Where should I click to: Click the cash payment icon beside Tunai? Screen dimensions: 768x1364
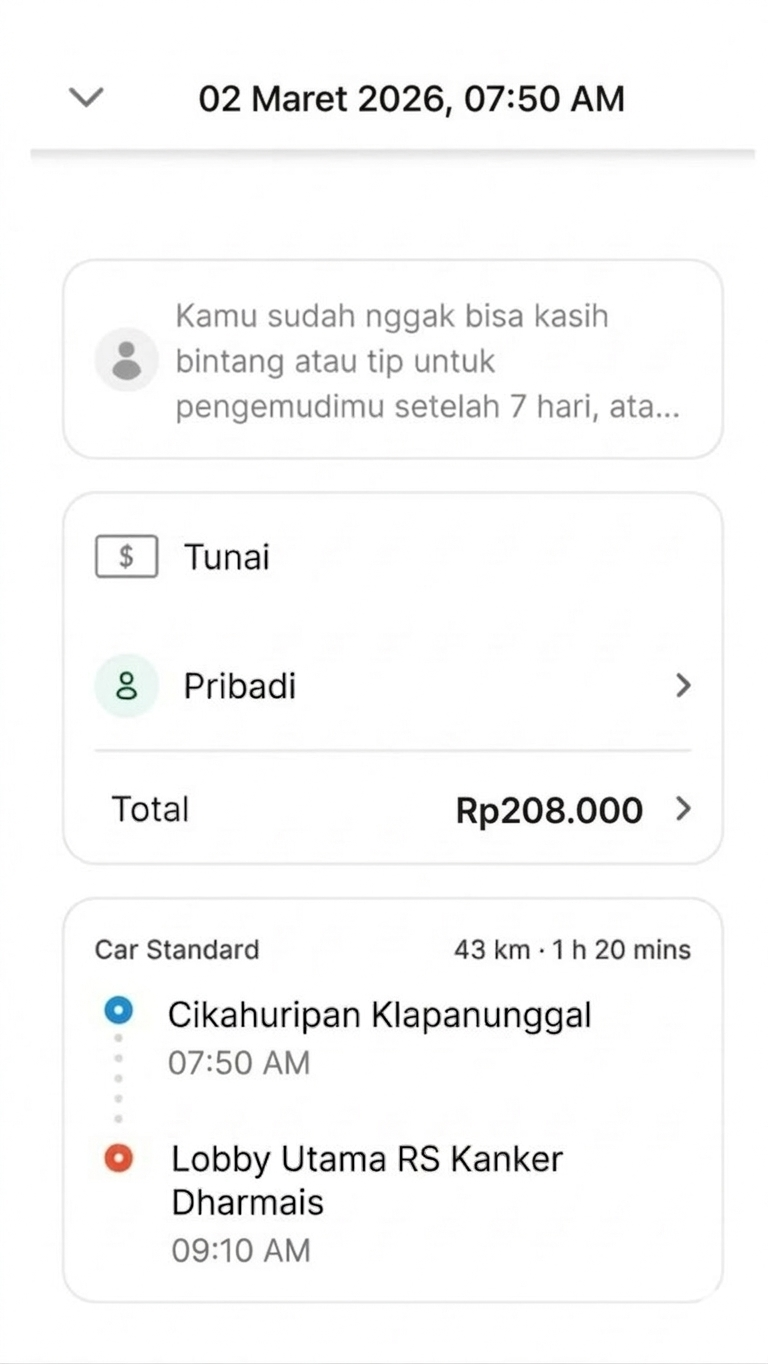[126, 557]
